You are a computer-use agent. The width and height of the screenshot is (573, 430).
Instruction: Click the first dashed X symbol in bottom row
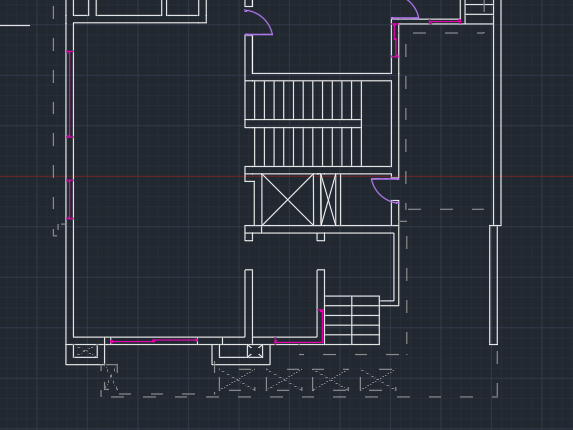tap(236, 380)
